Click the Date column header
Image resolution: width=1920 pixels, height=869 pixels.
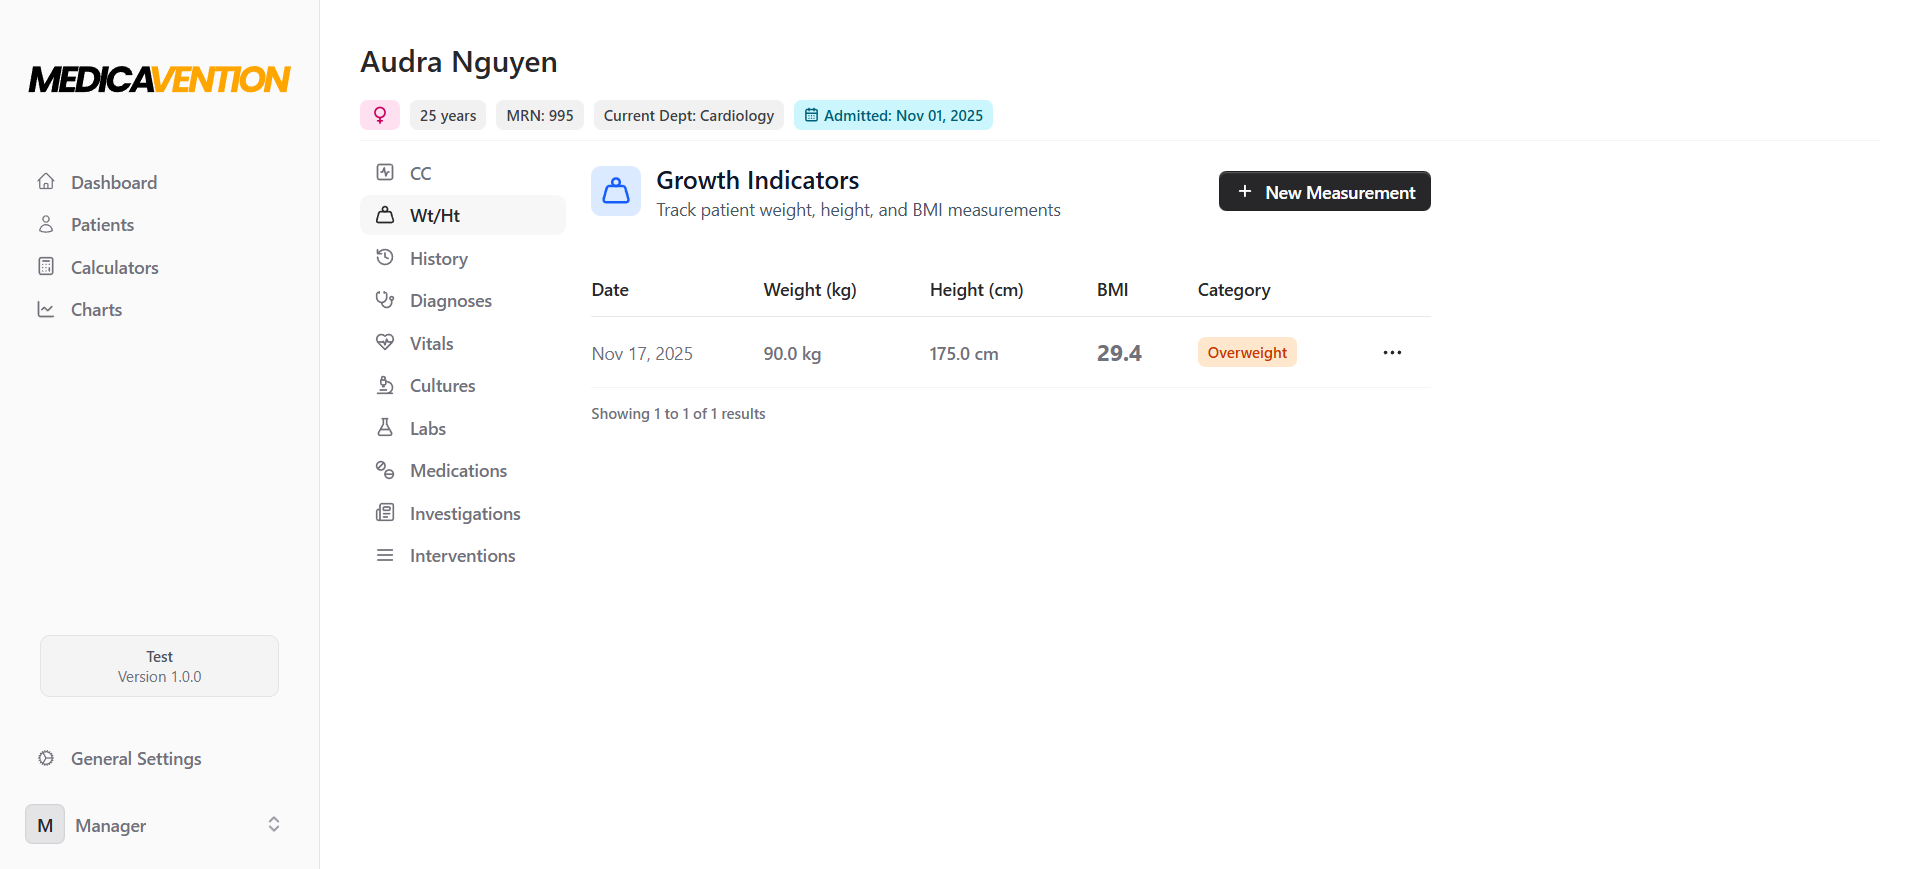click(x=610, y=289)
